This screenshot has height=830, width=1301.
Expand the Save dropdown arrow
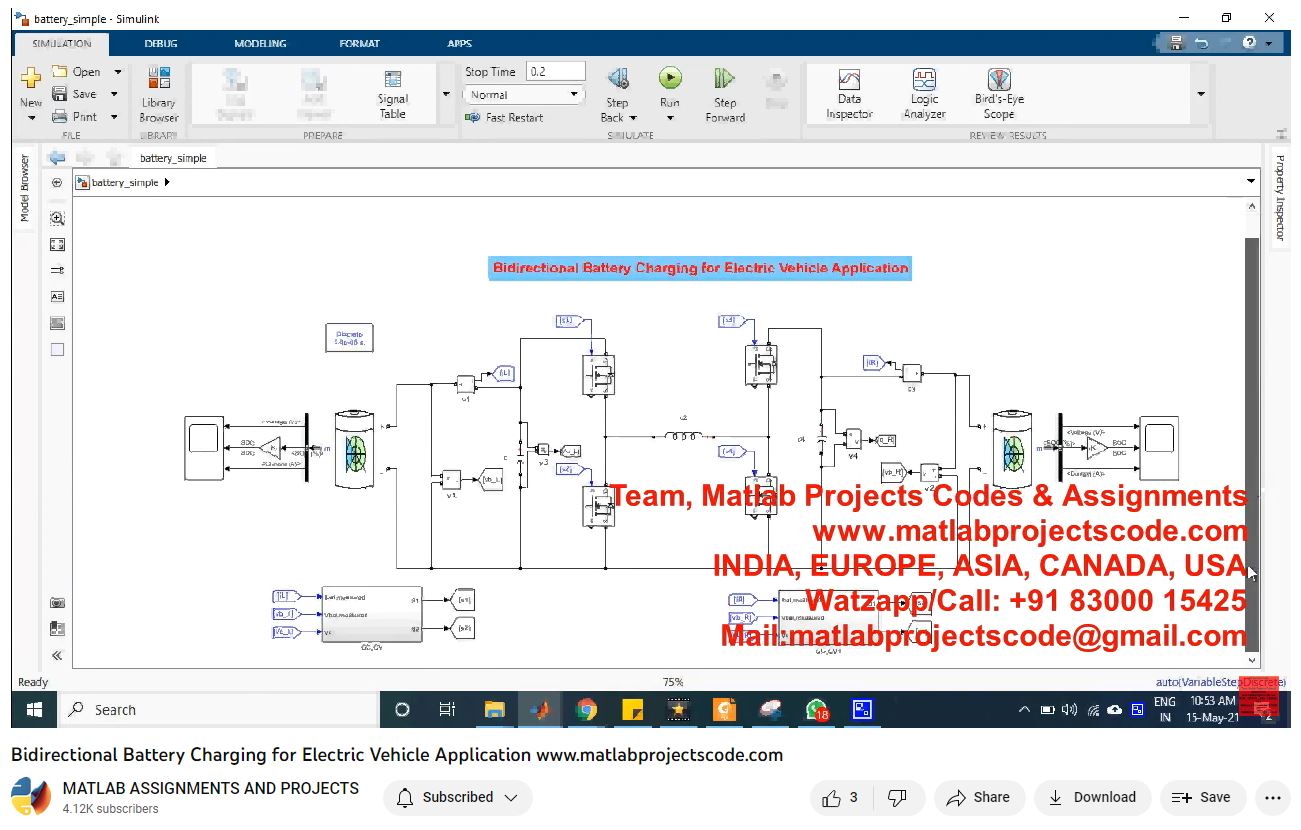coord(114,94)
